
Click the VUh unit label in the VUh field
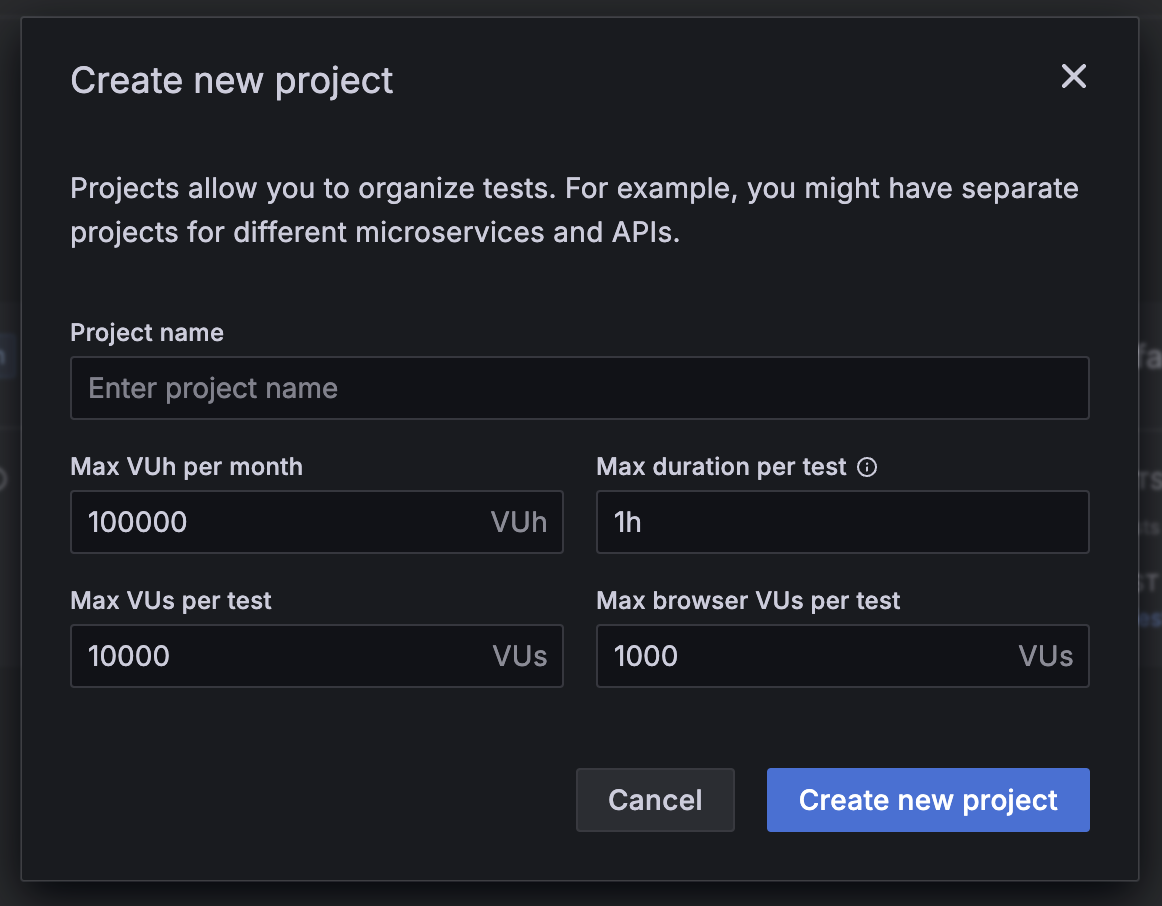(x=518, y=521)
